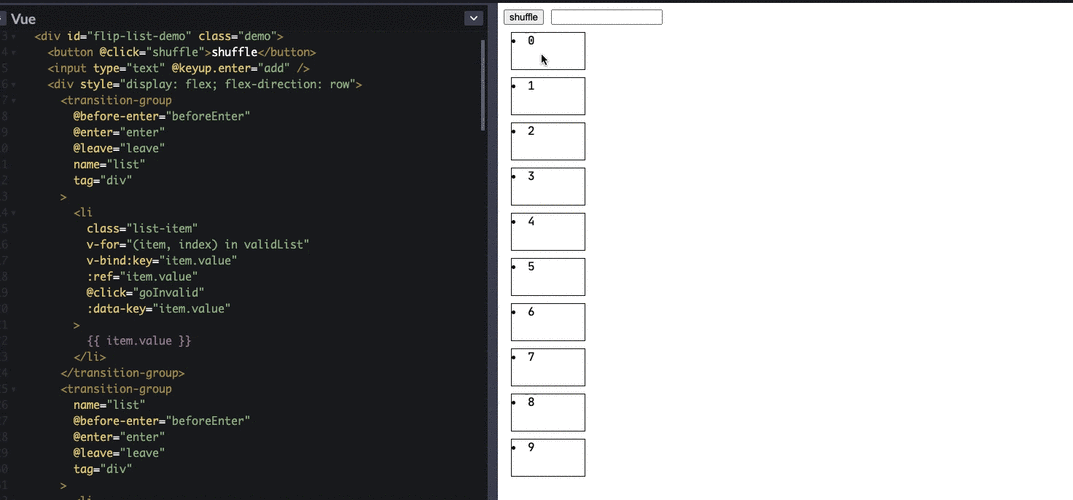Viewport: 1073px width, 500px height.
Task: Collapse the first transition-group fold arrow
Action: coord(14,101)
